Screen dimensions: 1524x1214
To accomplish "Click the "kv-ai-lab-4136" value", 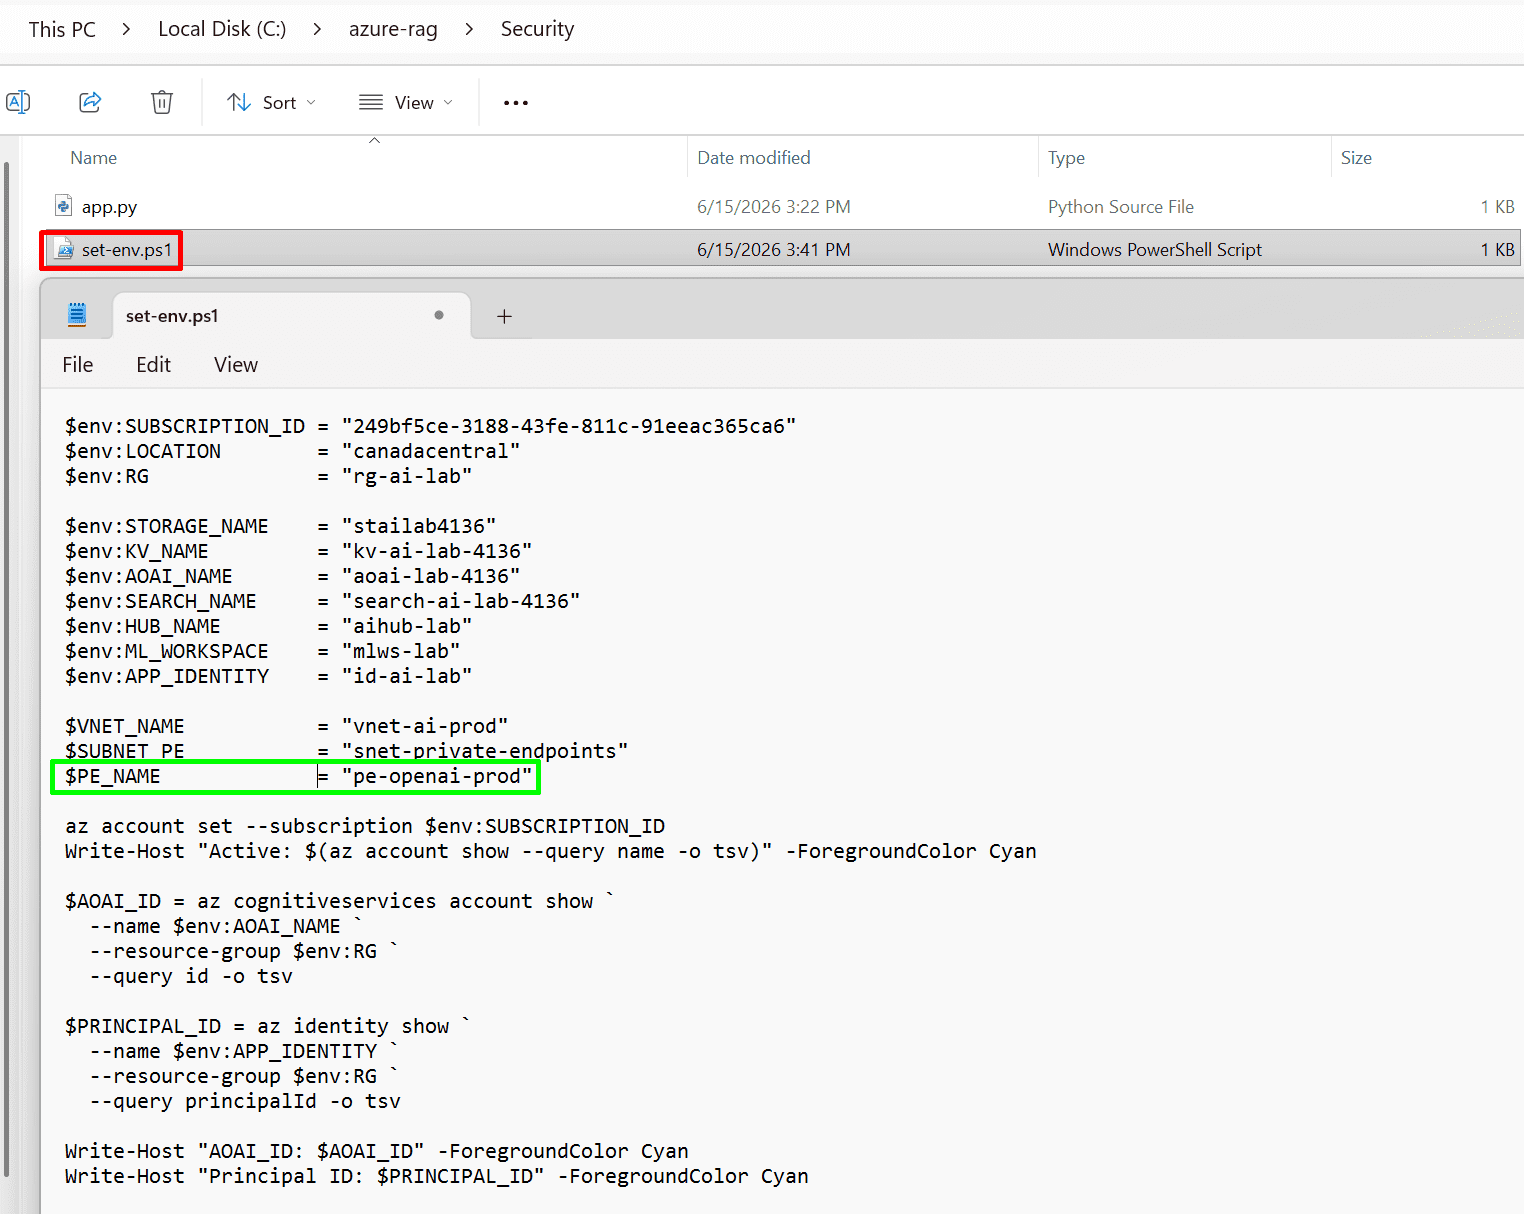I will pos(437,551).
